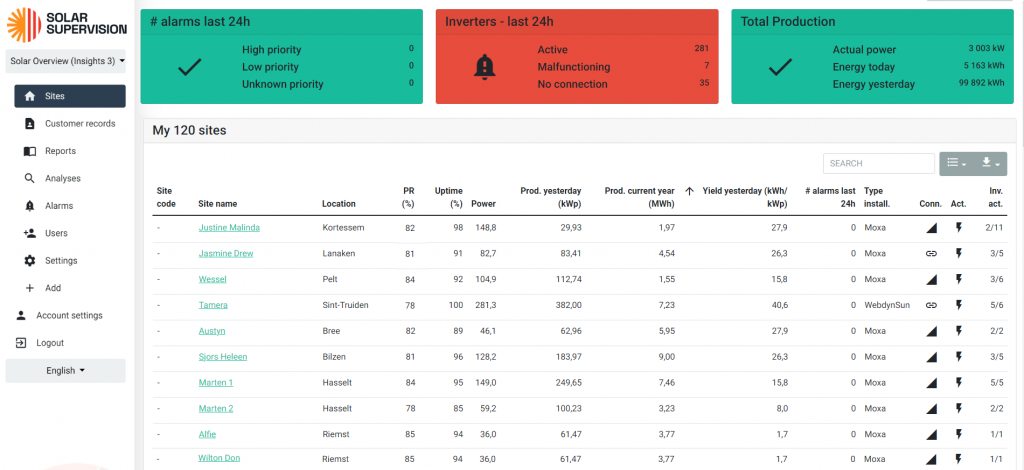The height and width of the screenshot is (470, 1024).
Task: Click the Settings gear icon in sidebar
Action: 29,260
